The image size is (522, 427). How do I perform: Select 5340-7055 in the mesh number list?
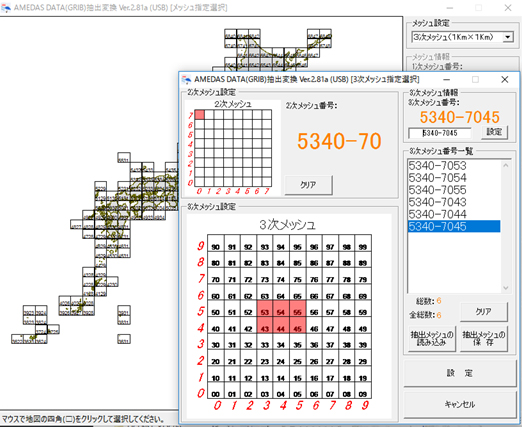454,190
